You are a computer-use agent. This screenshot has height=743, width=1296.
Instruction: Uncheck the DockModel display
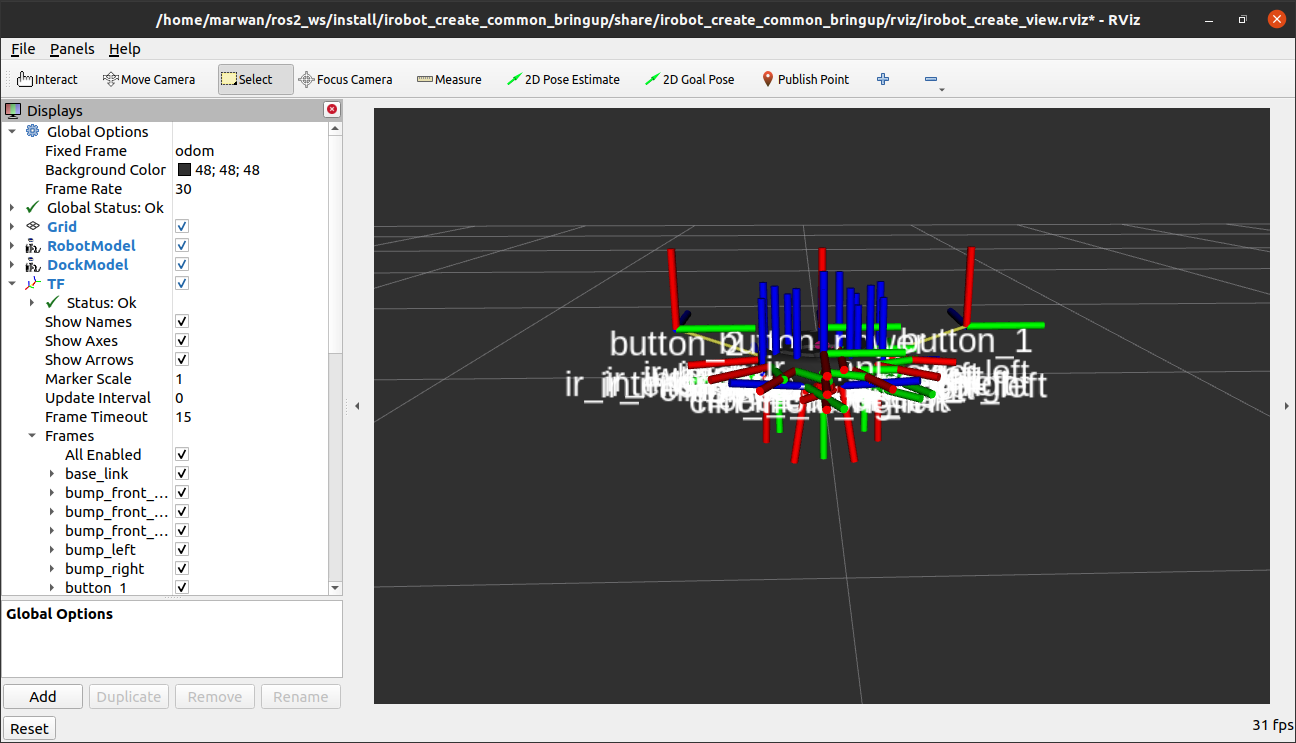182,264
